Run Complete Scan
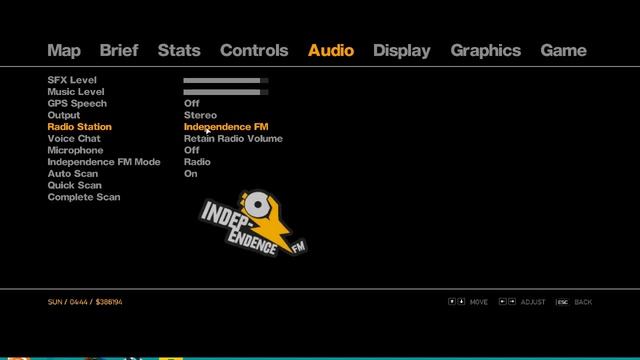640x360 pixels. click(x=84, y=197)
